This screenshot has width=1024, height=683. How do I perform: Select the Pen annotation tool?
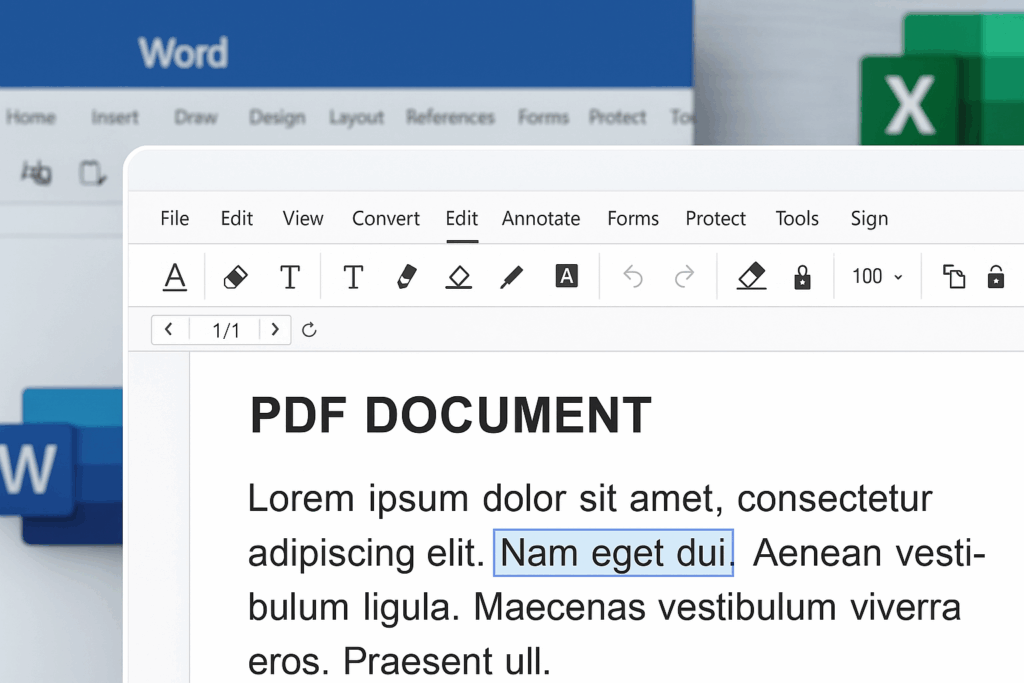click(511, 277)
